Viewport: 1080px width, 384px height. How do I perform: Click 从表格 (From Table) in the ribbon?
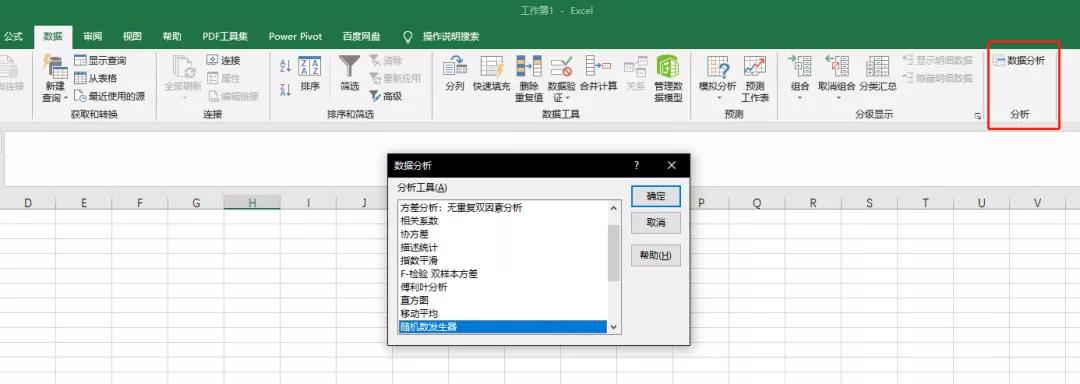coord(96,78)
